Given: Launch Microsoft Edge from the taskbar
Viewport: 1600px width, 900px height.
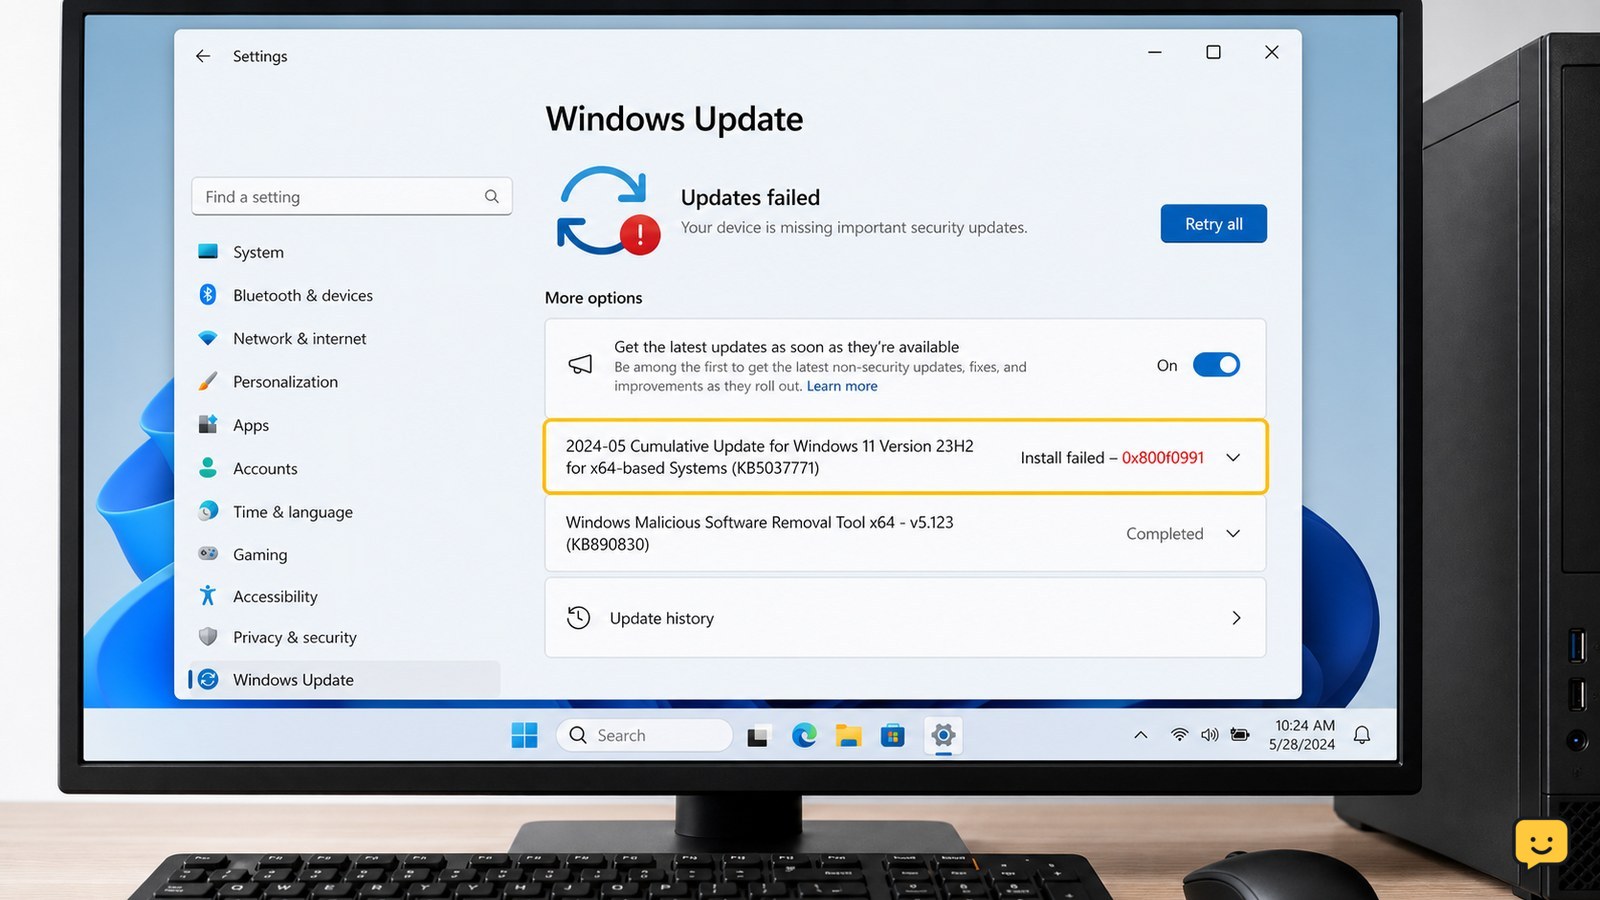Looking at the screenshot, I should coord(804,736).
